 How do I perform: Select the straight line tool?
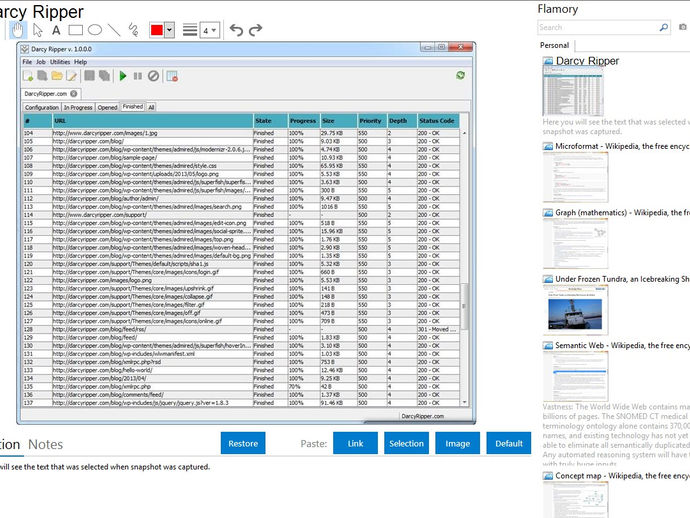point(114,30)
